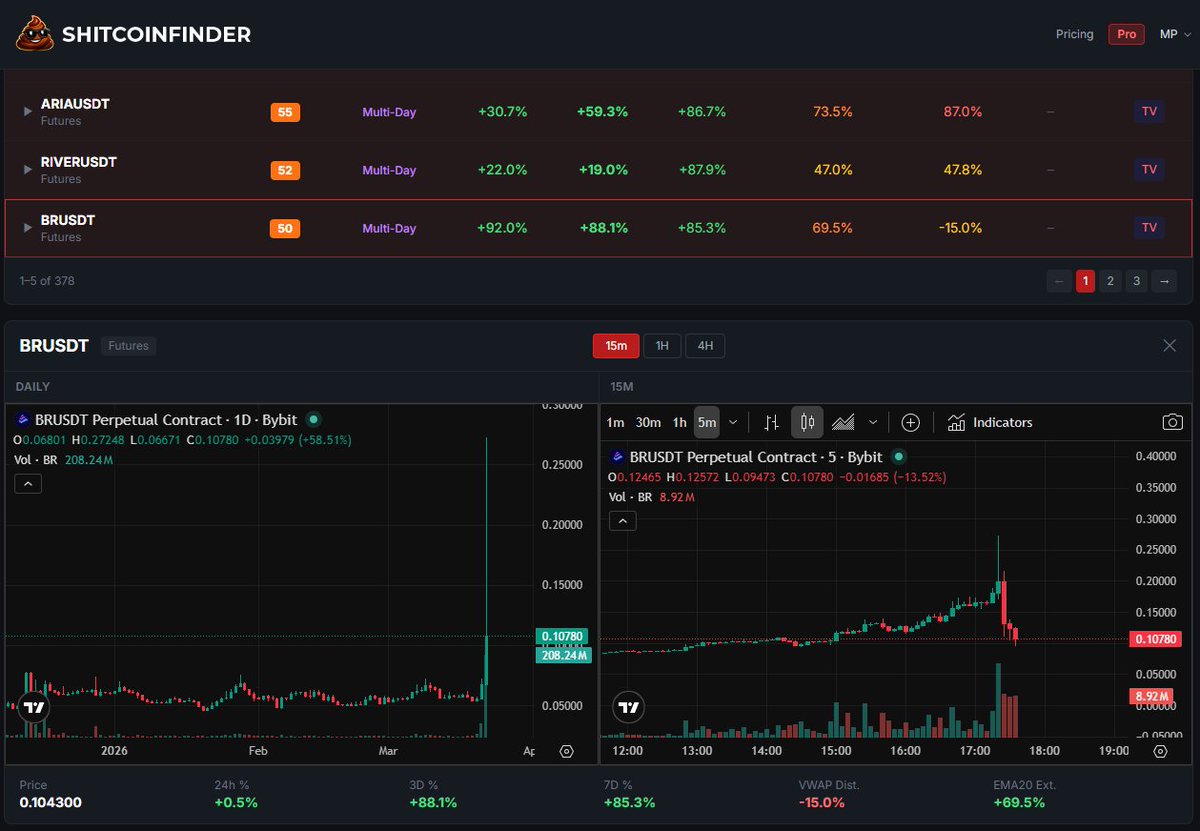Take a chart snapshot with the camera icon
The image size is (1200, 831).
point(1172,422)
